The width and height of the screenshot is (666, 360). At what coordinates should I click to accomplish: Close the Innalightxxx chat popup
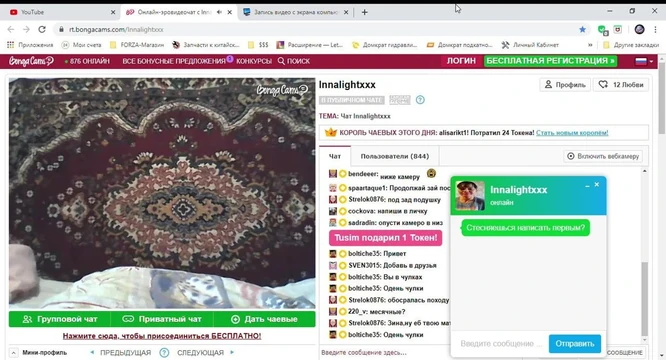(x=597, y=184)
